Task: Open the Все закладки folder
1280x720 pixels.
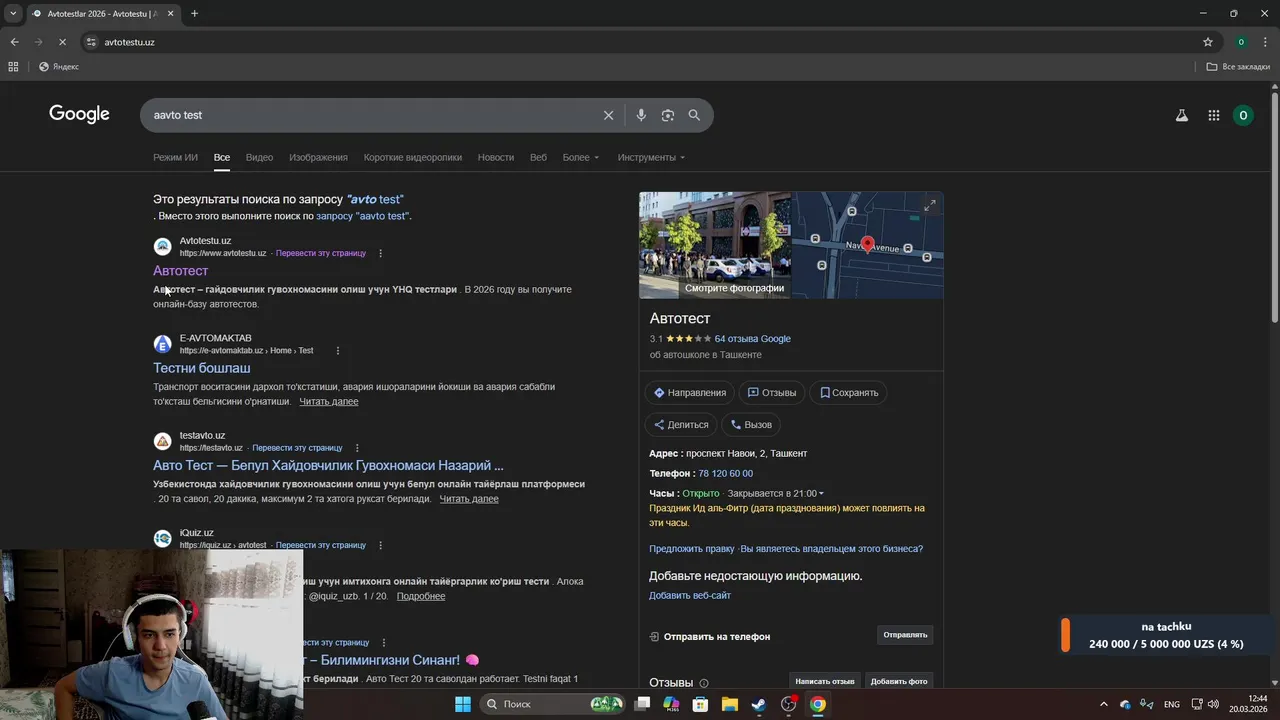Action: click(1238, 67)
